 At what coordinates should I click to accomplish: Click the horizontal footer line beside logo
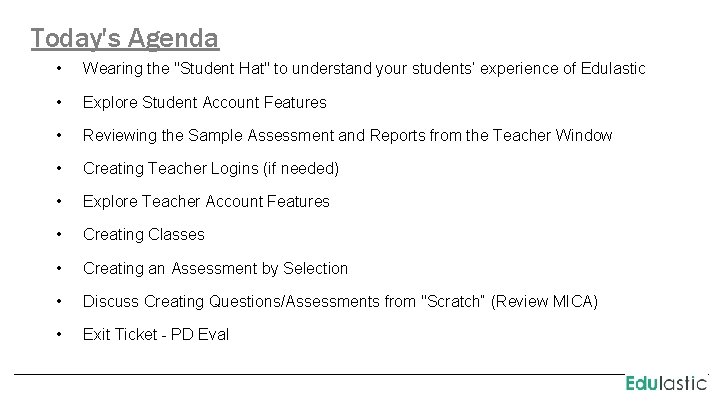(320, 375)
